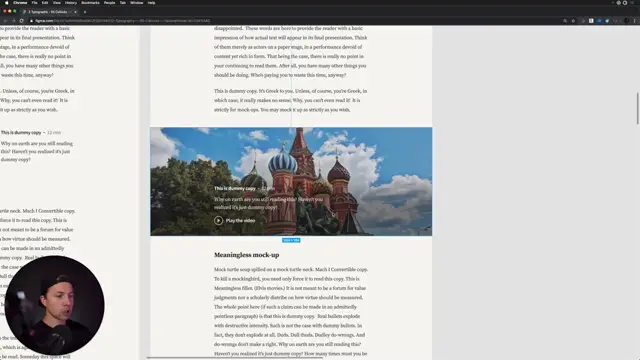Click the second ring status icon in menu bar
The image size is (640, 360).
pyautogui.click(x=625, y=2)
